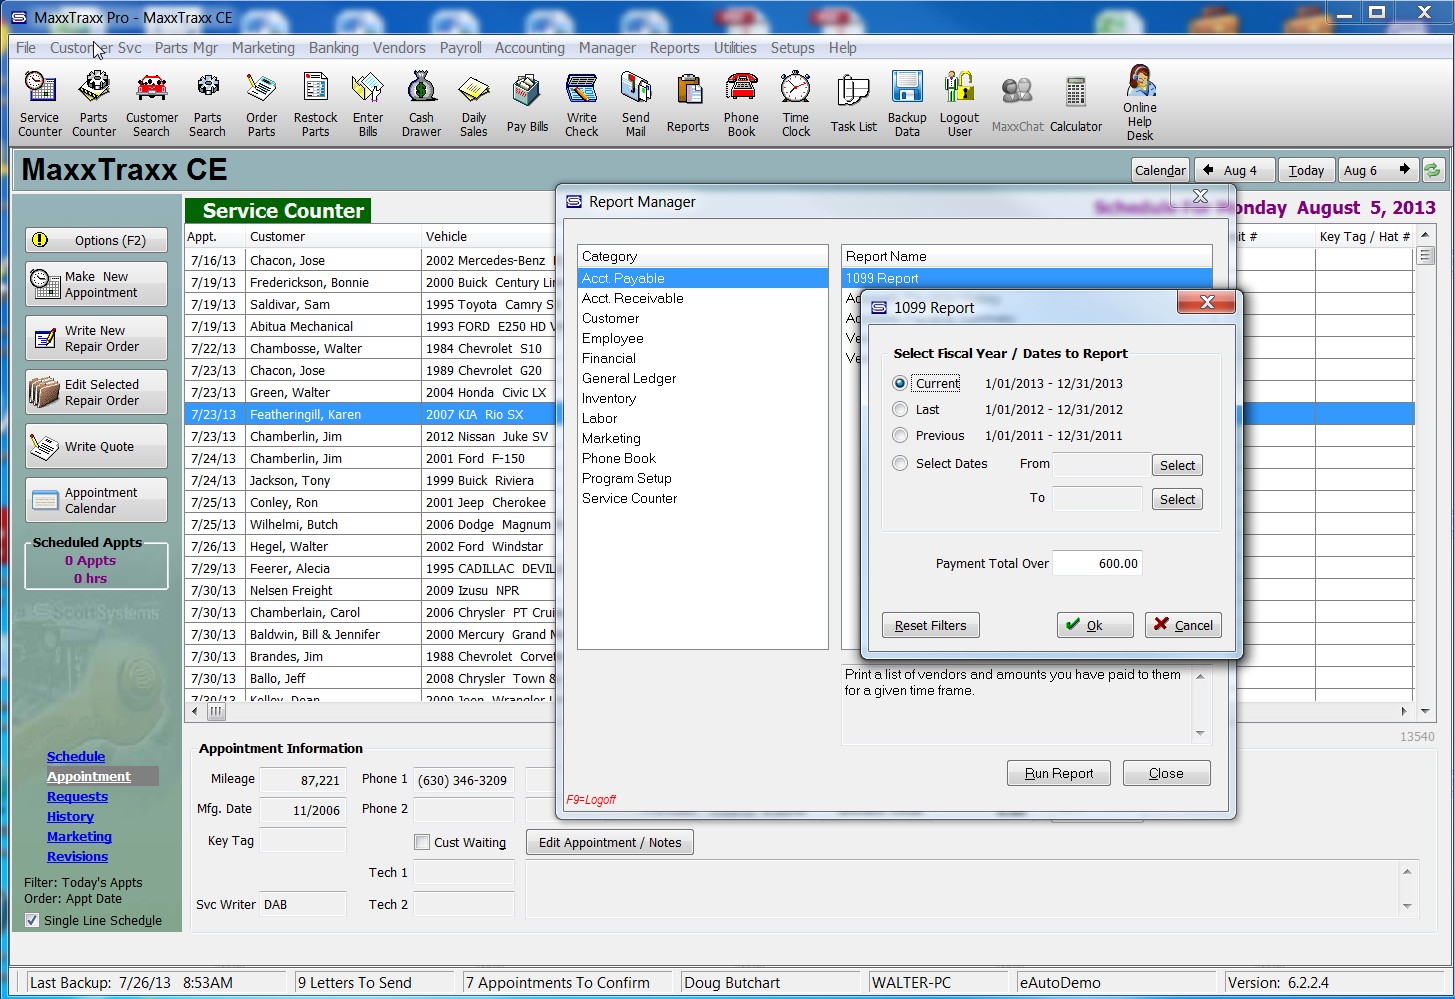
Task: Open the Write Check toolbar icon
Action: [581, 104]
